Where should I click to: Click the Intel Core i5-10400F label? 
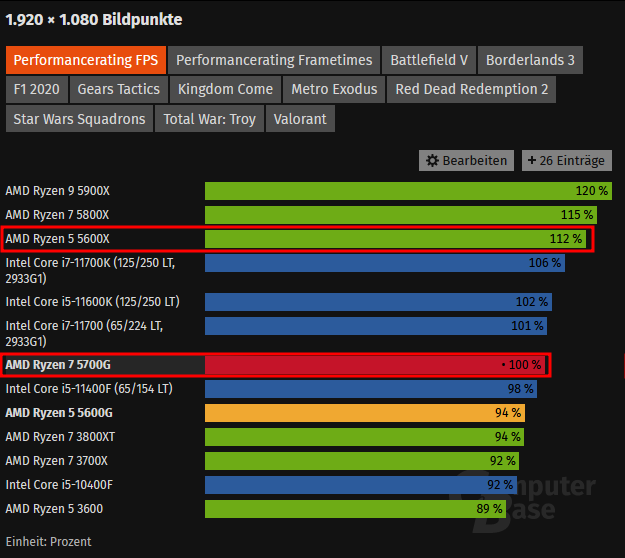pos(59,485)
